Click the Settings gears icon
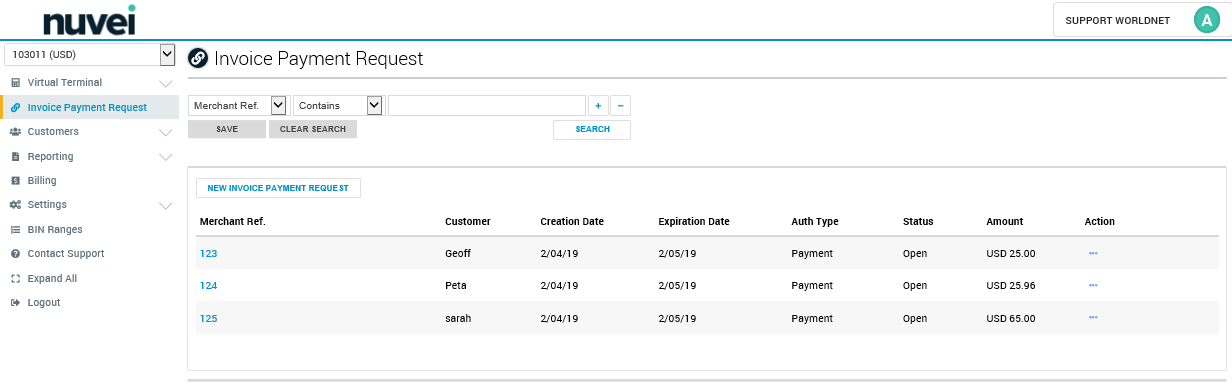This screenshot has height=390, width=1232. [16, 205]
